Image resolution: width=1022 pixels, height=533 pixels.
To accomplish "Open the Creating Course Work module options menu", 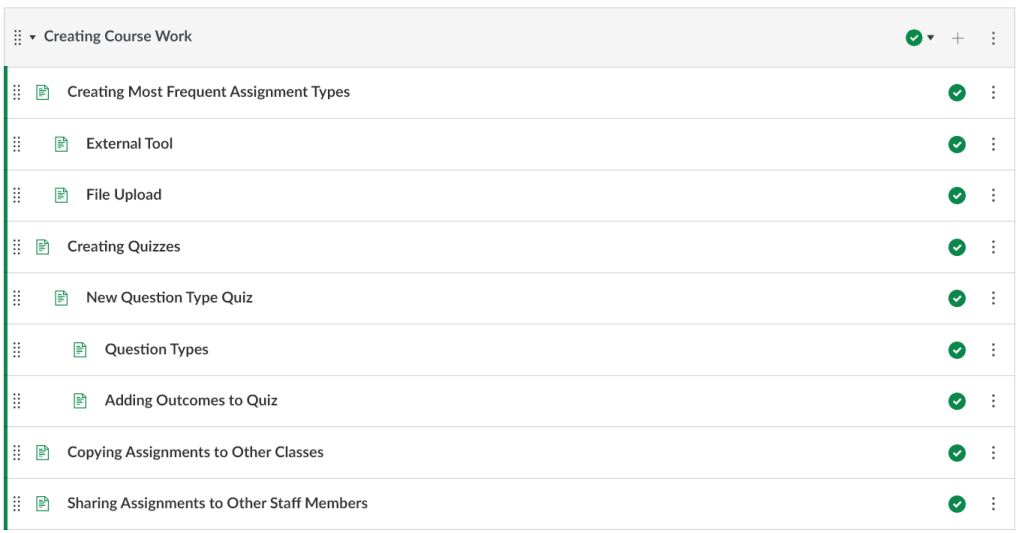I will click(993, 38).
